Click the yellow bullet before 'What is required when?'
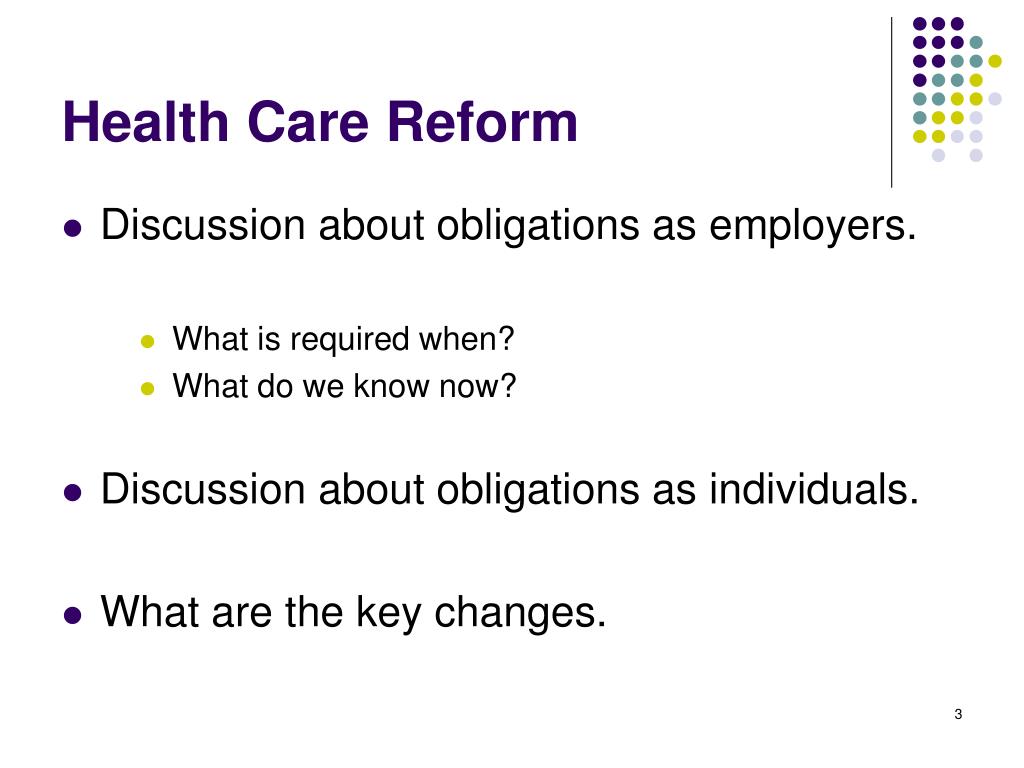This screenshot has height=768, width=1024. click(x=148, y=341)
